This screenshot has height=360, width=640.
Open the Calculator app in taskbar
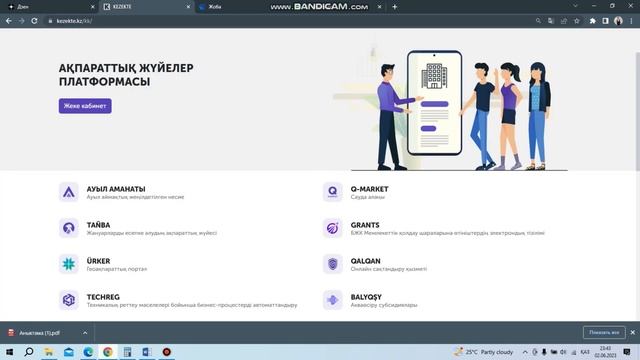click(x=127, y=351)
